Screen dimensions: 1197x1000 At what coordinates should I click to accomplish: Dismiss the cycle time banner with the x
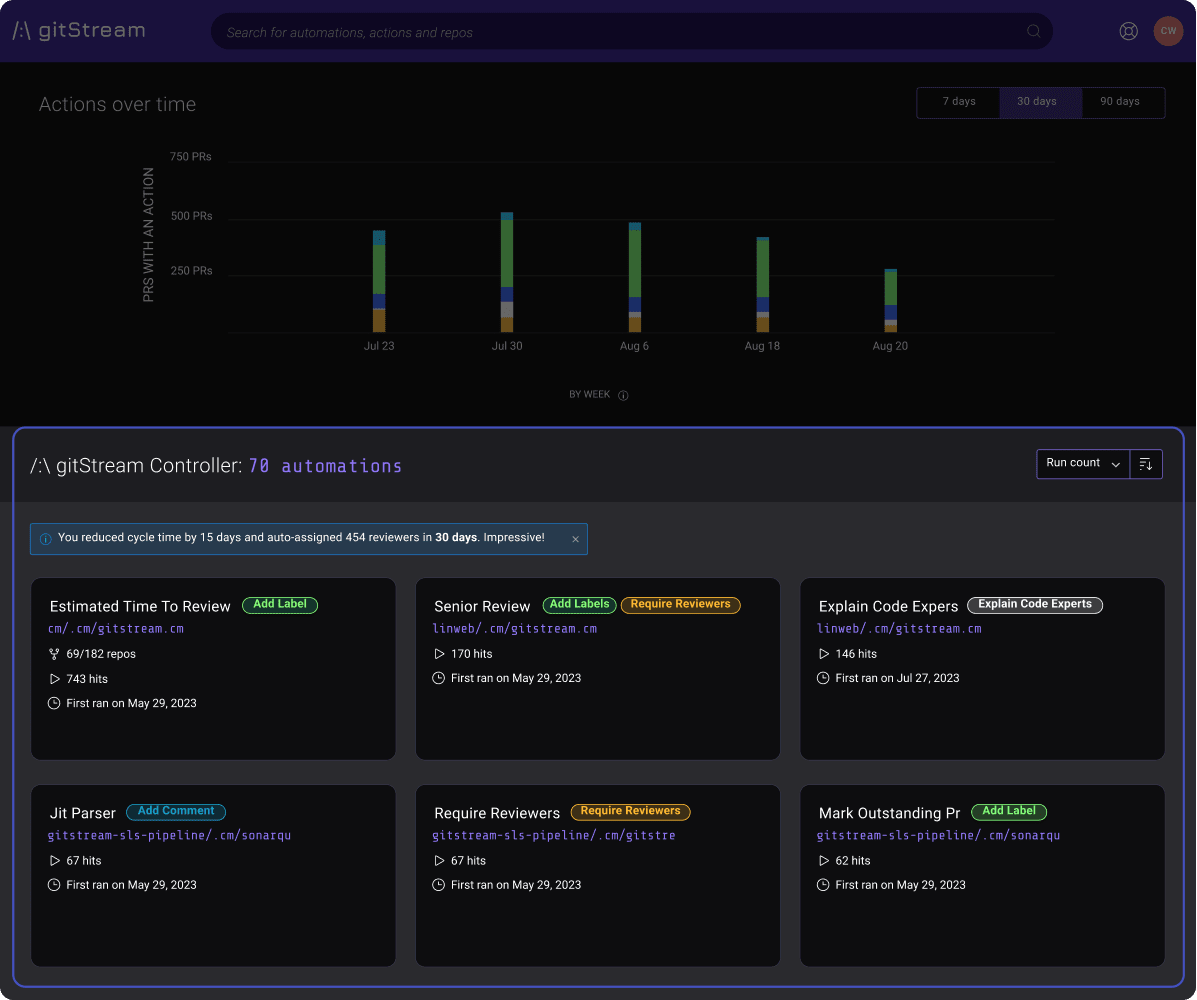click(575, 539)
